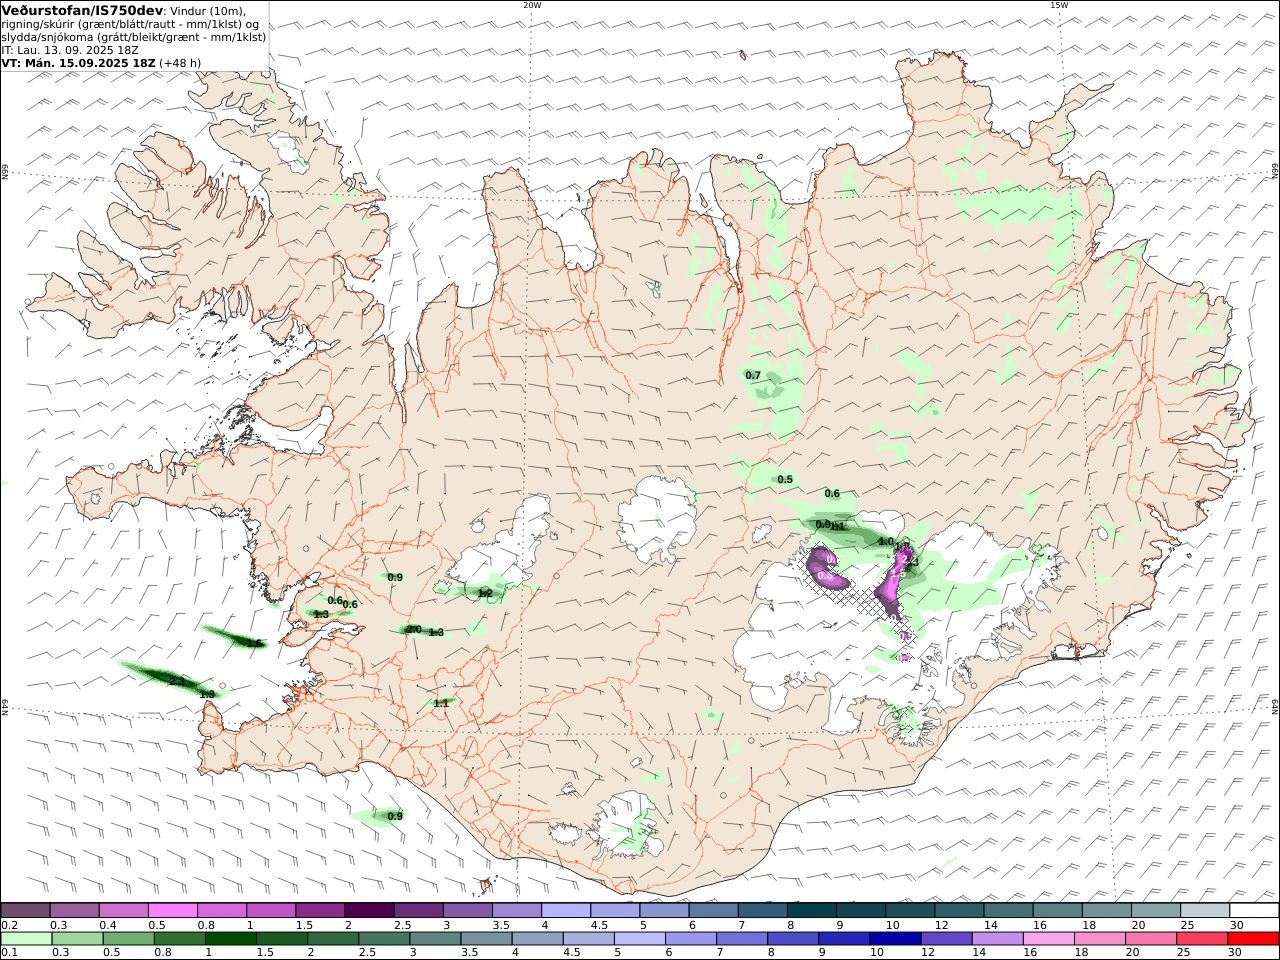The image size is (1280, 960).
Task: Click the bright red swatch labeled 30
Action: [x=1253, y=938]
